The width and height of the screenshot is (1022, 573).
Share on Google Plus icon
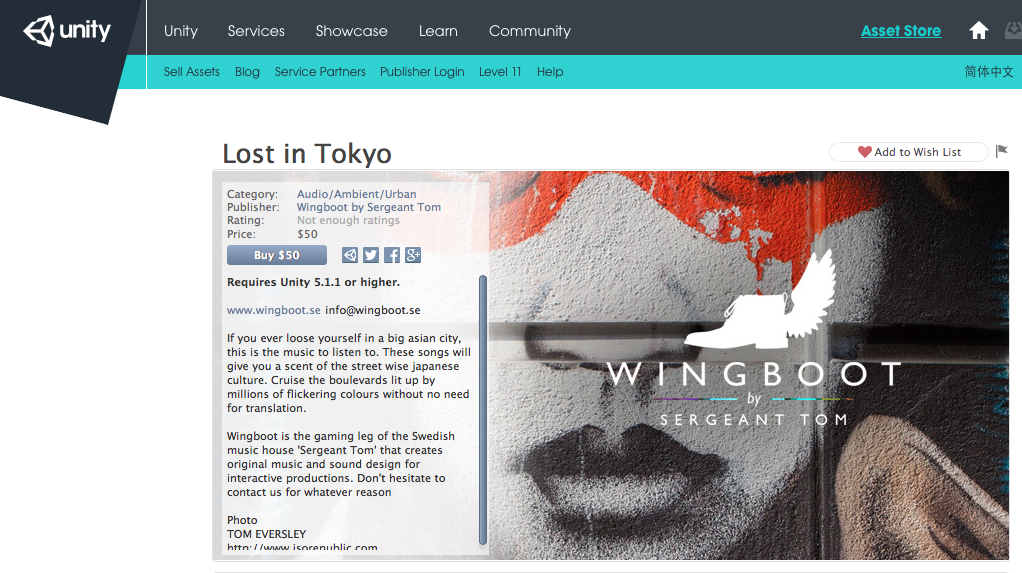click(x=413, y=255)
